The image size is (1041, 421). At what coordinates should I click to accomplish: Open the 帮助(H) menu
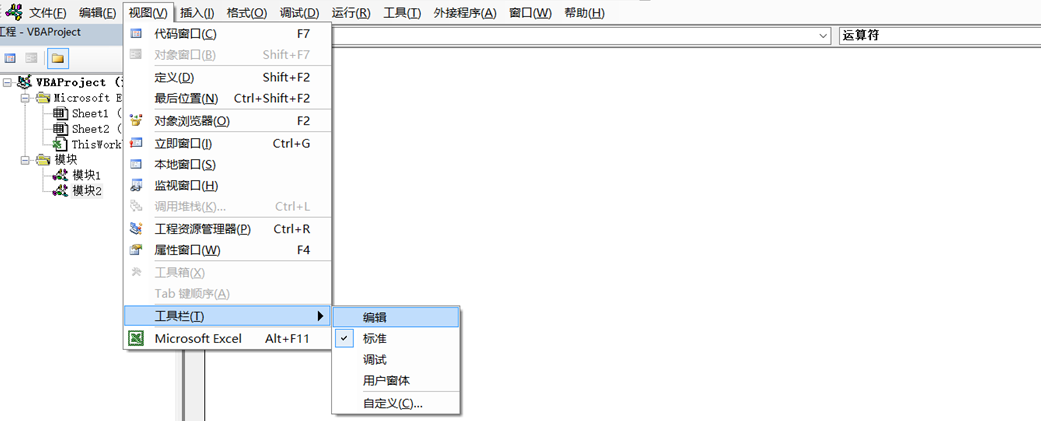point(584,13)
